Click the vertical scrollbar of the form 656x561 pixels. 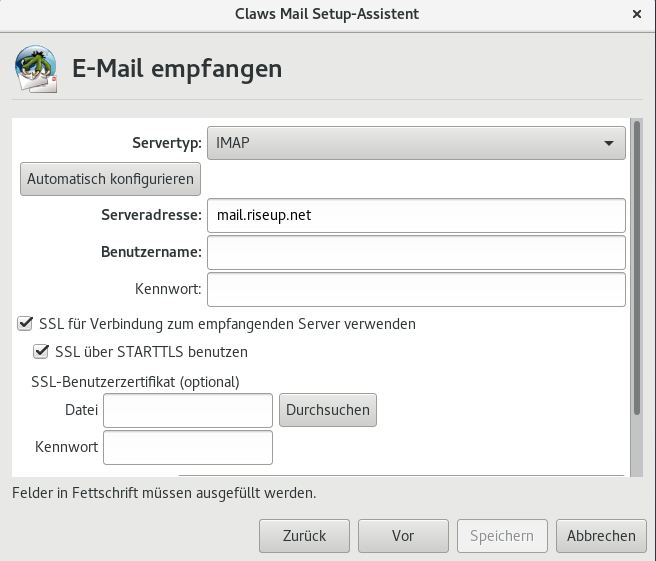(636, 270)
